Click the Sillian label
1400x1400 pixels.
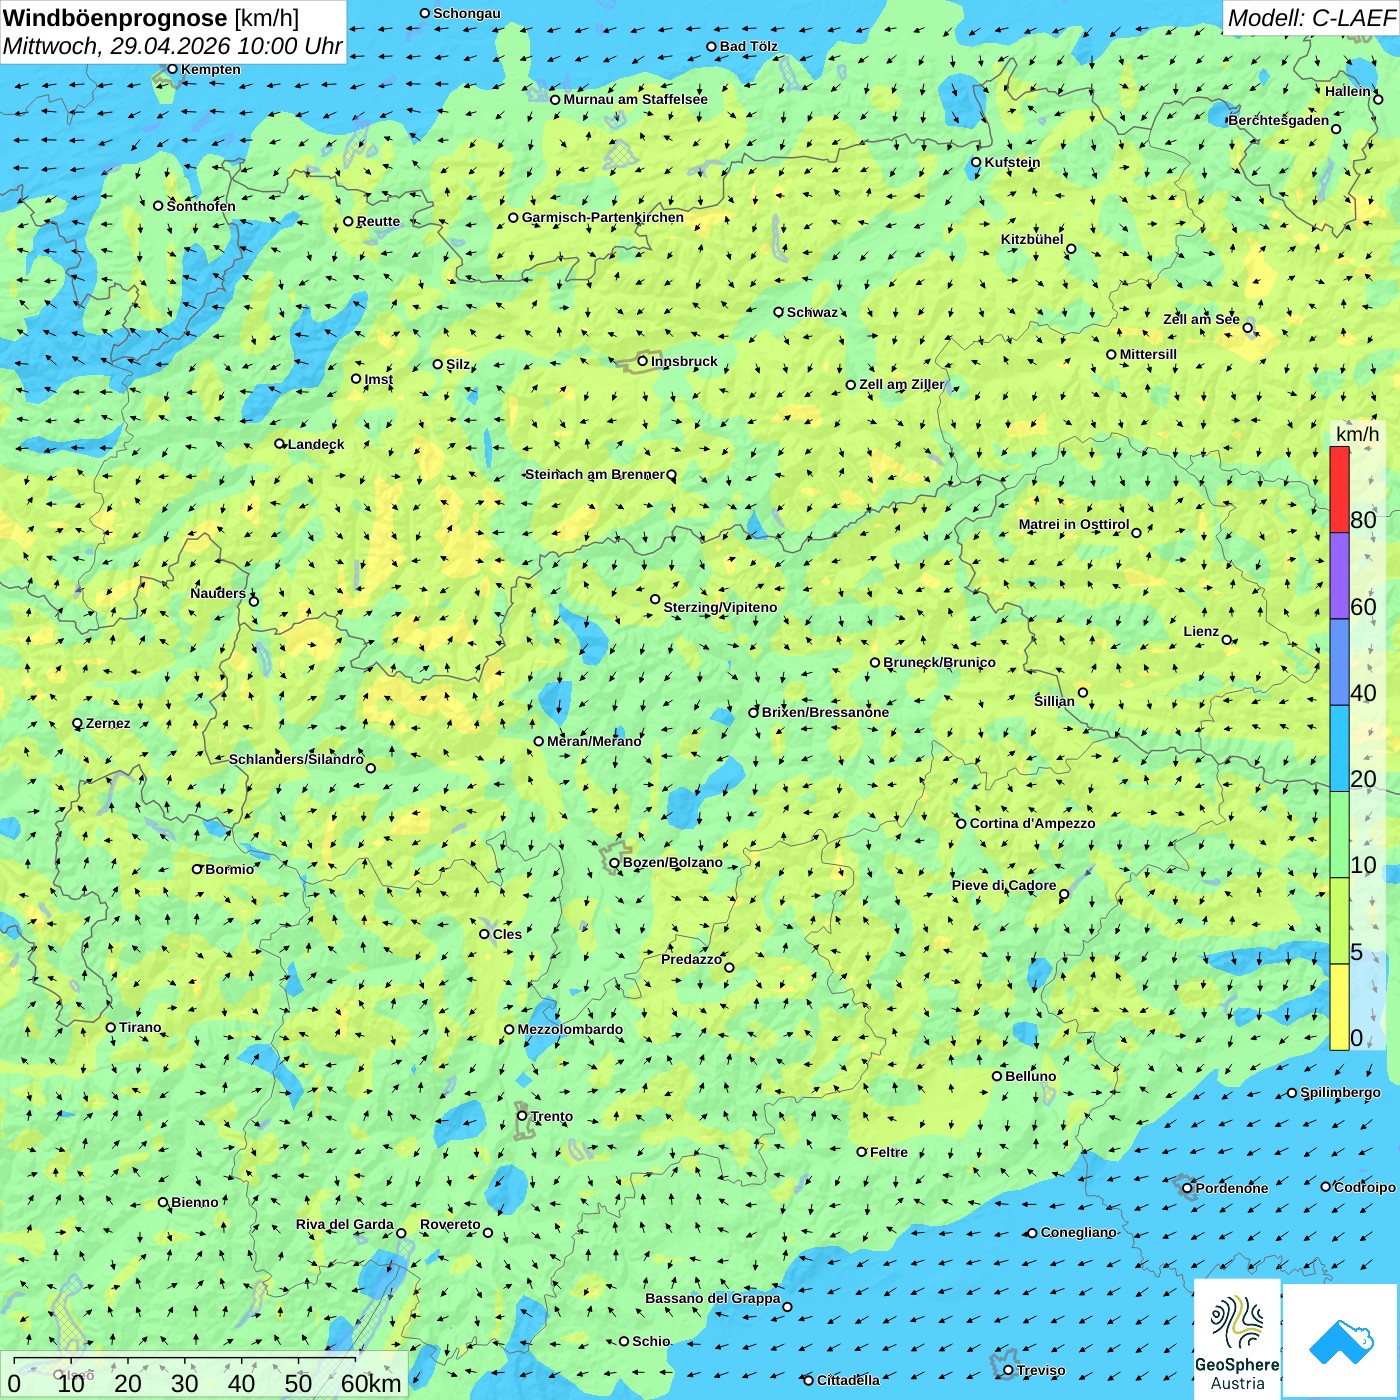click(x=1054, y=700)
